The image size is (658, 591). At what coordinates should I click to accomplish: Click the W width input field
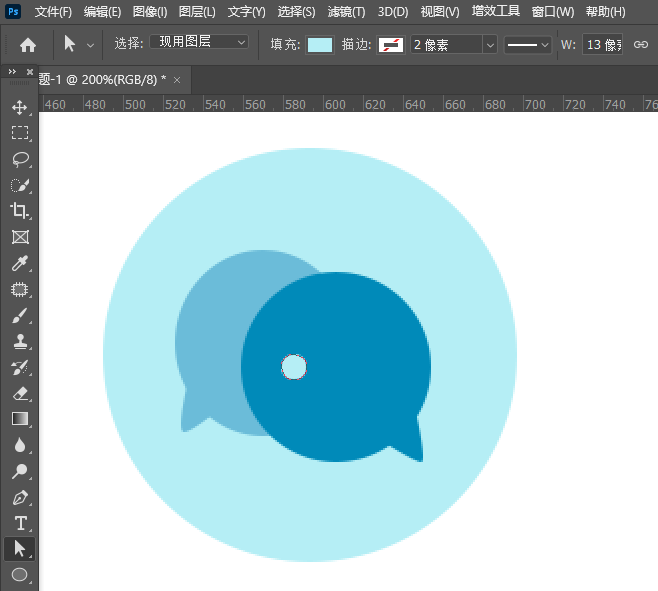pyautogui.click(x=602, y=45)
